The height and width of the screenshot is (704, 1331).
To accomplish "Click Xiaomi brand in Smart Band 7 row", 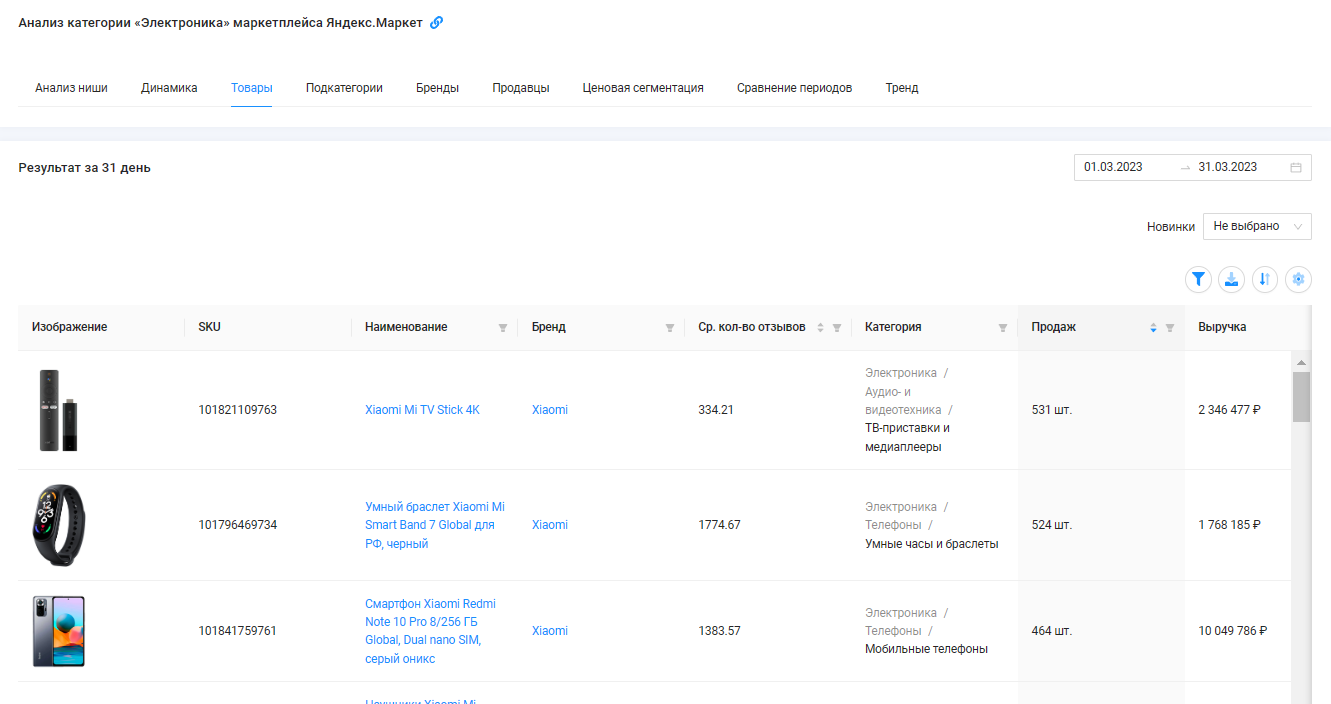I will pos(549,525).
